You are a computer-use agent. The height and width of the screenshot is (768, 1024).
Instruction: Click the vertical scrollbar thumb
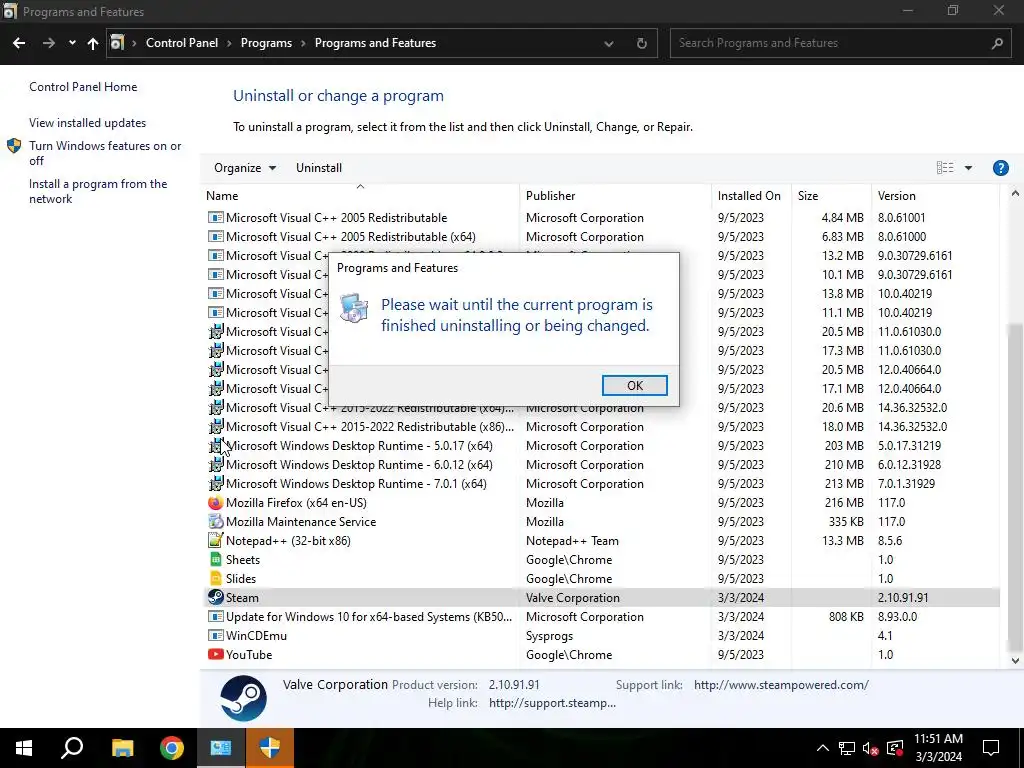point(1015,487)
